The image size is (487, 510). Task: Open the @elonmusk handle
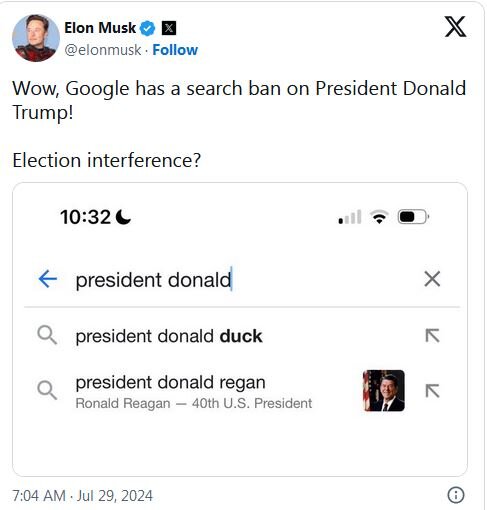click(103, 50)
